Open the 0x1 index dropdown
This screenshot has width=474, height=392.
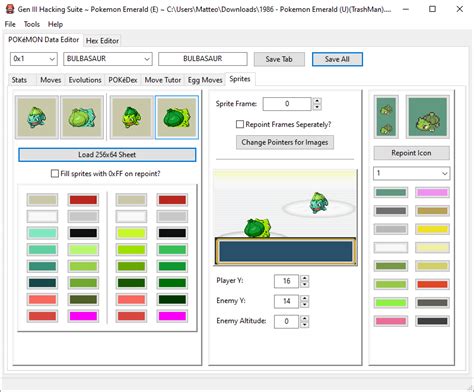coord(52,59)
